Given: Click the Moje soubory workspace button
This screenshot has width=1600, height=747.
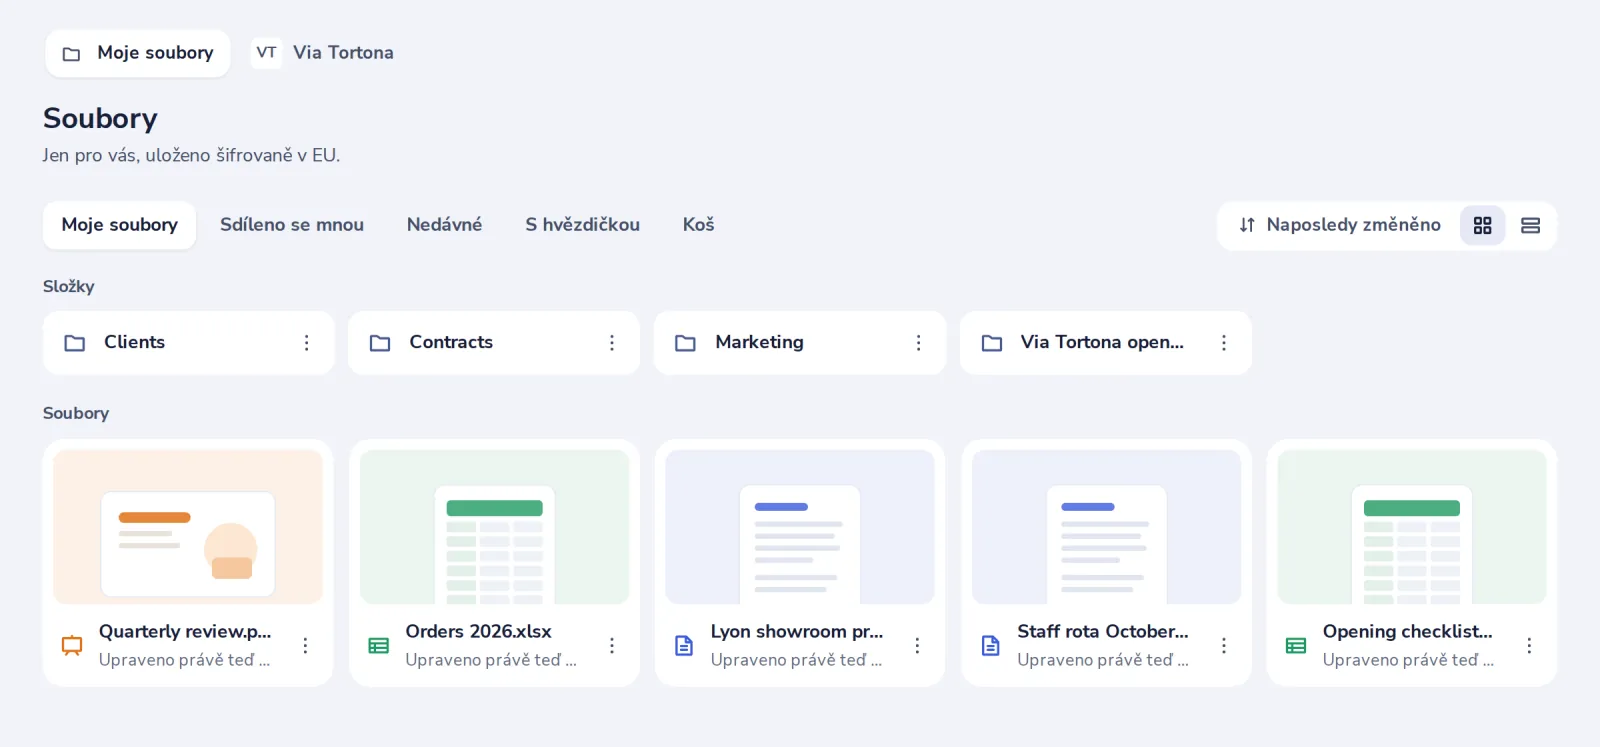Looking at the screenshot, I should (138, 53).
